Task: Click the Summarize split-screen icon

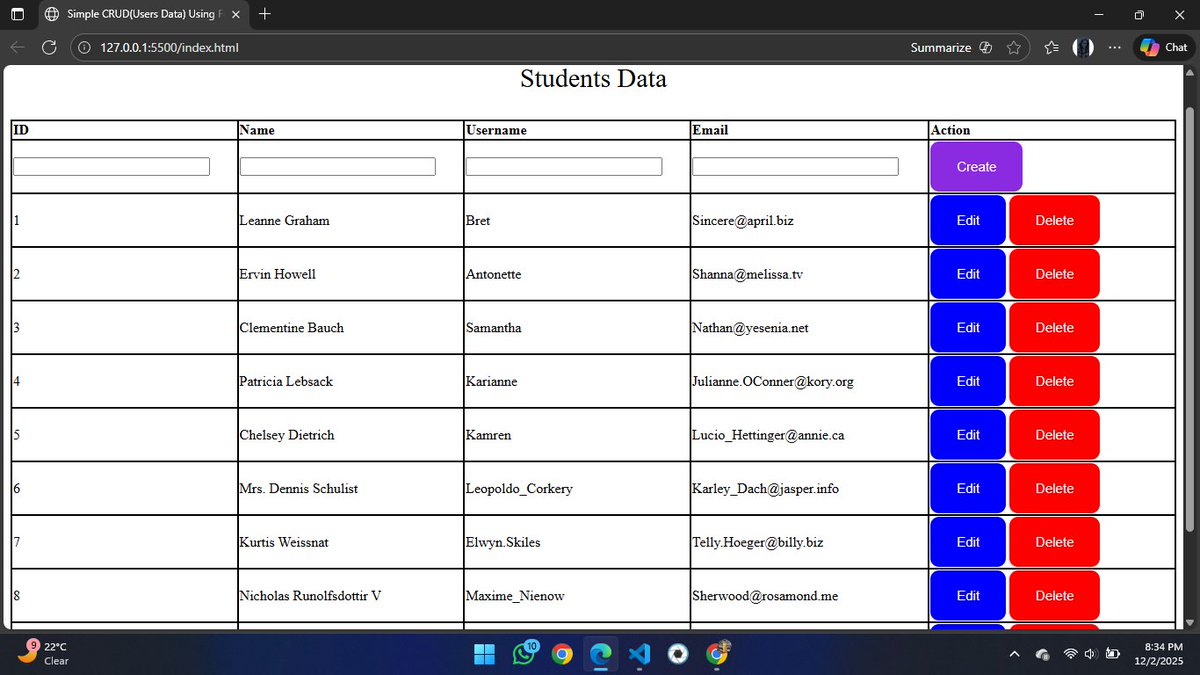Action: coord(985,46)
